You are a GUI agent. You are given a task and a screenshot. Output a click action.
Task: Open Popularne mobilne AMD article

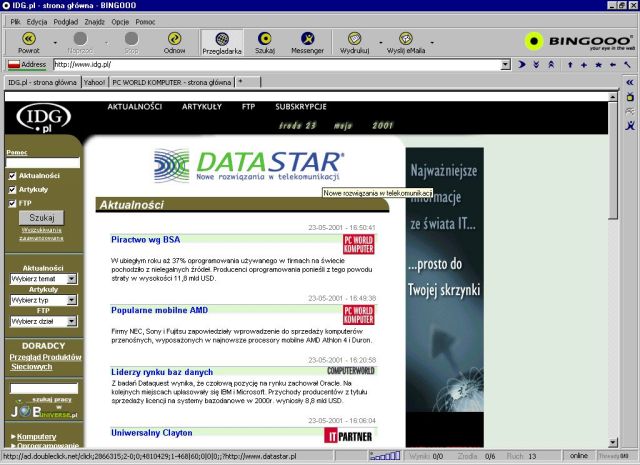coord(160,310)
